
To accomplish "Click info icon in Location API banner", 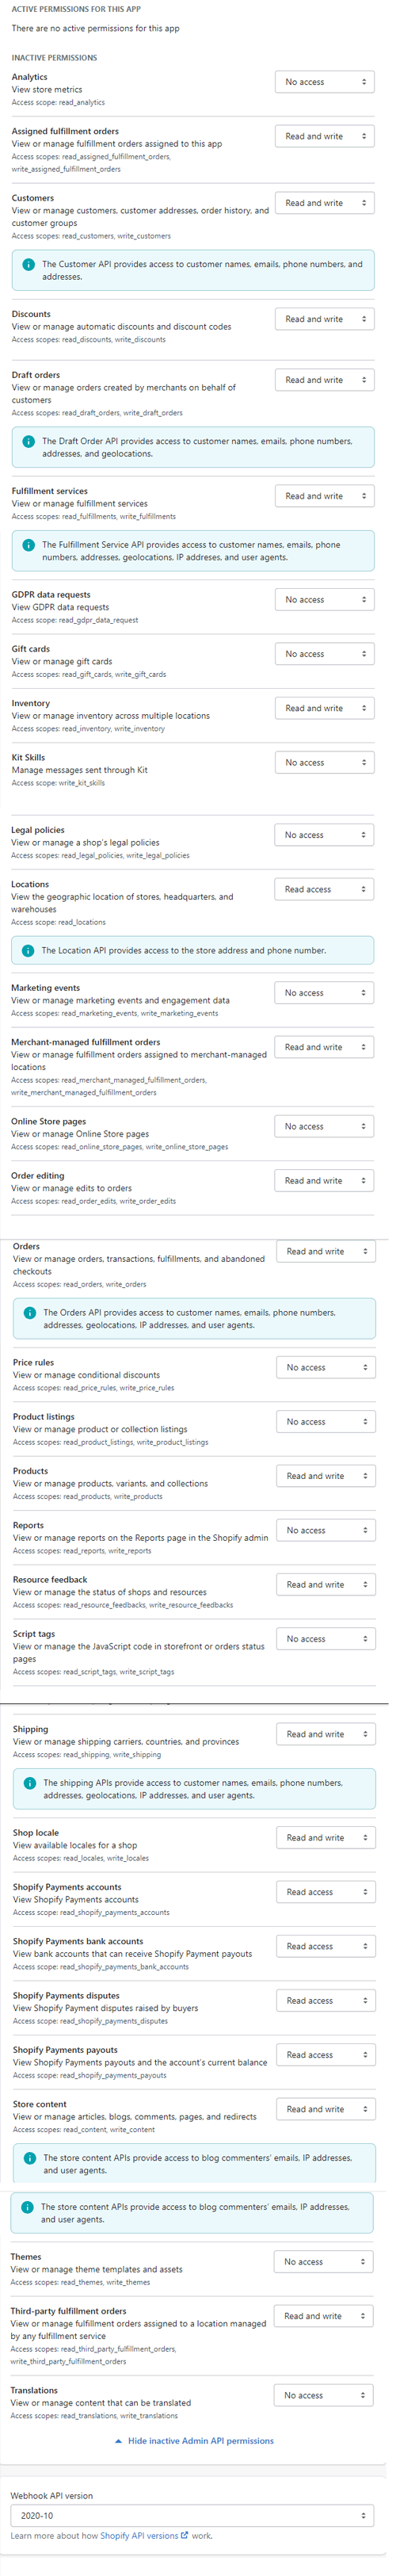I will click(x=29, y=951).
